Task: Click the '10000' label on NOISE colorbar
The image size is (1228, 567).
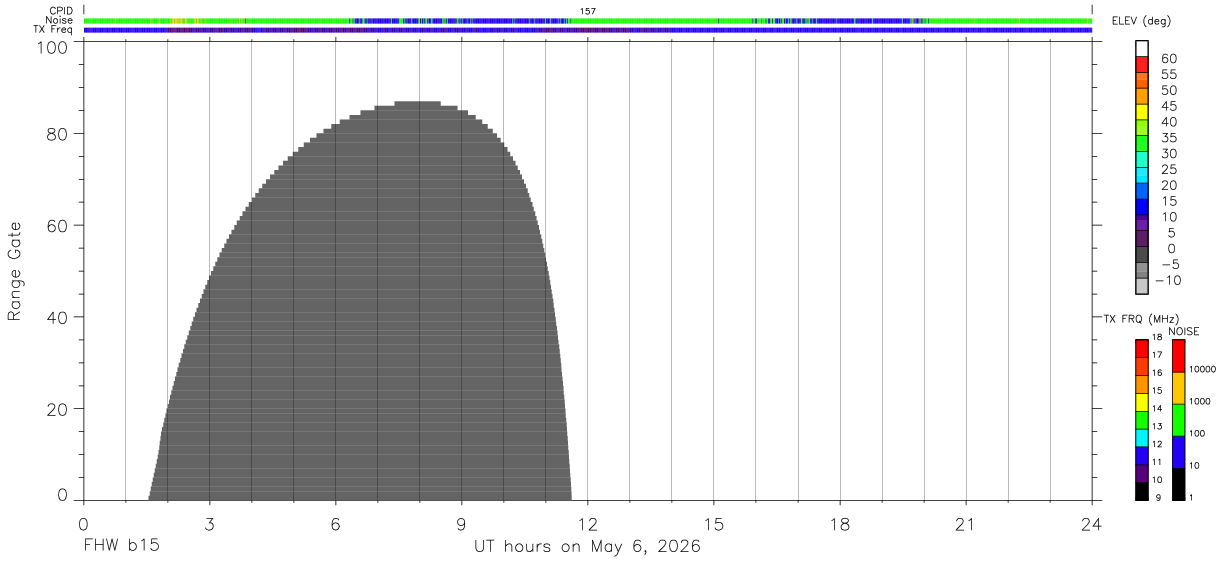Action: pos(1201,370)
